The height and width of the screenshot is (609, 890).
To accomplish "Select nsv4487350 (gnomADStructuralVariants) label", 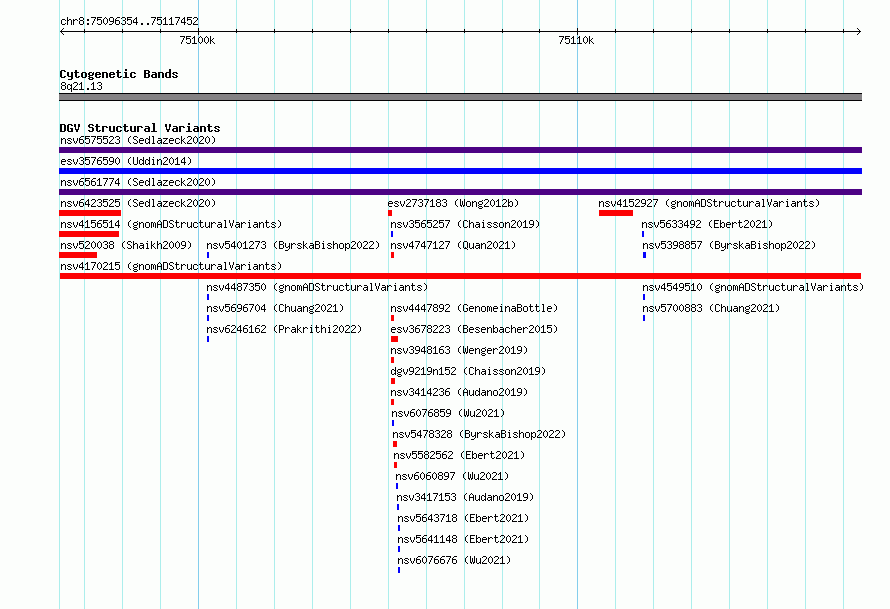I will [x=317, y=287].
